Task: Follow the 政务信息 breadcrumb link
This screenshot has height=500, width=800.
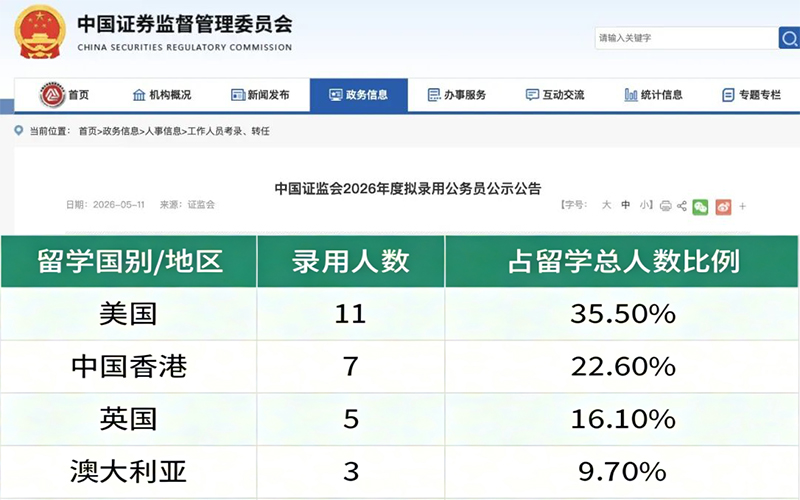Action: [120, 131]
